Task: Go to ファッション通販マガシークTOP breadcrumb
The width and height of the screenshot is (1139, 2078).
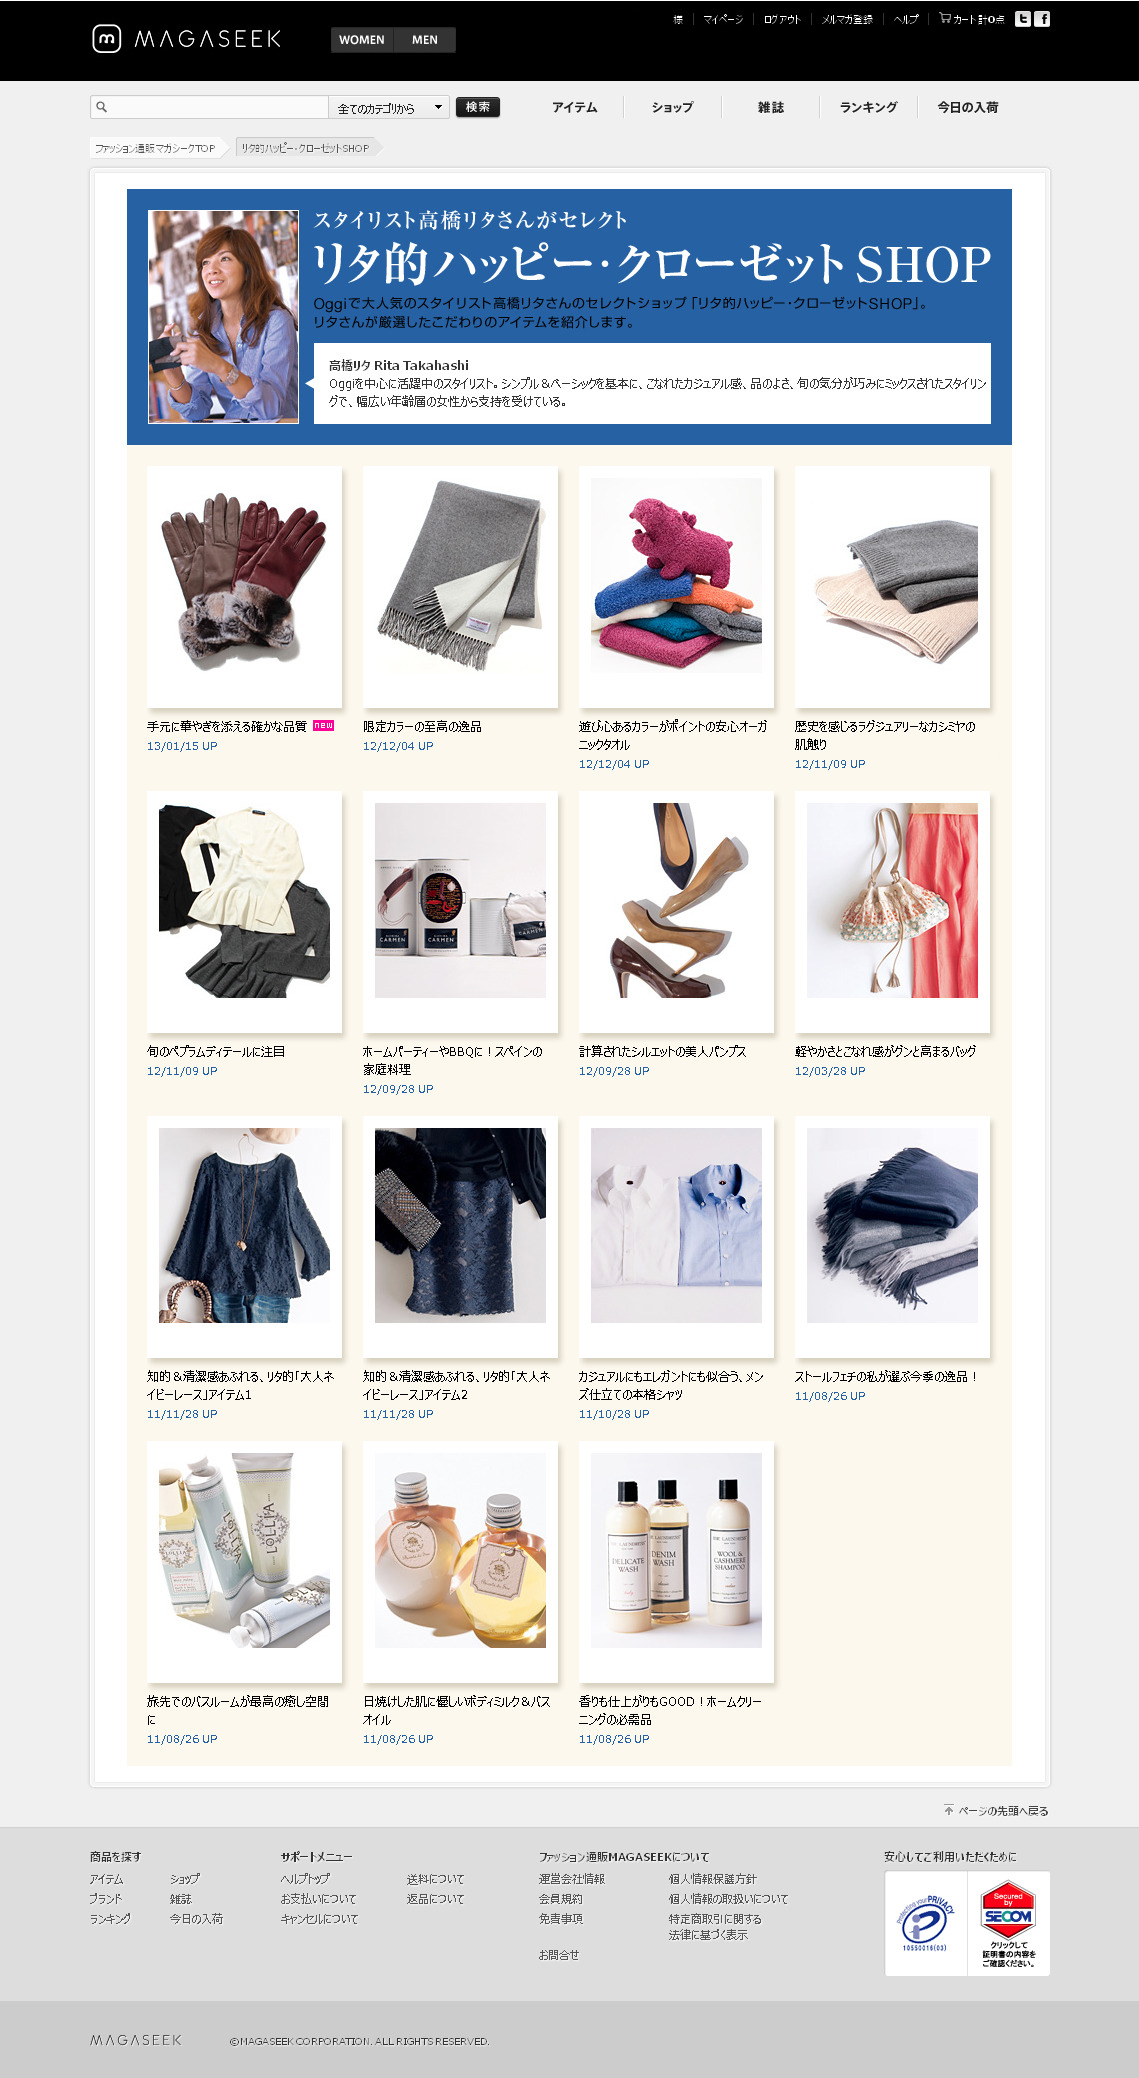Action: [155, 148]
